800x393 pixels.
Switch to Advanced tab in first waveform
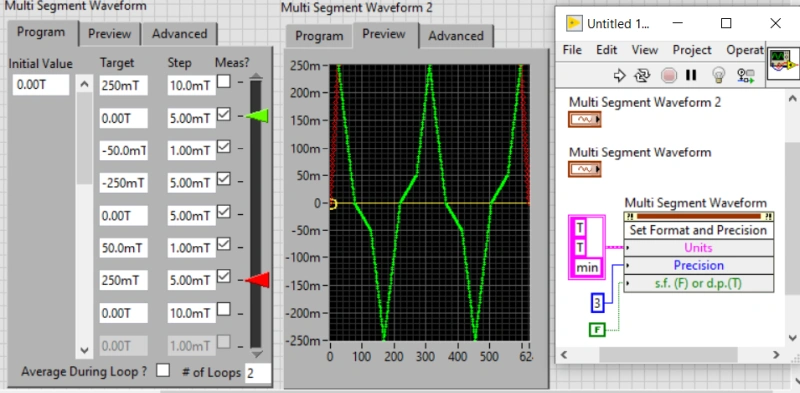pyautogui.click(x=180, y=34)
